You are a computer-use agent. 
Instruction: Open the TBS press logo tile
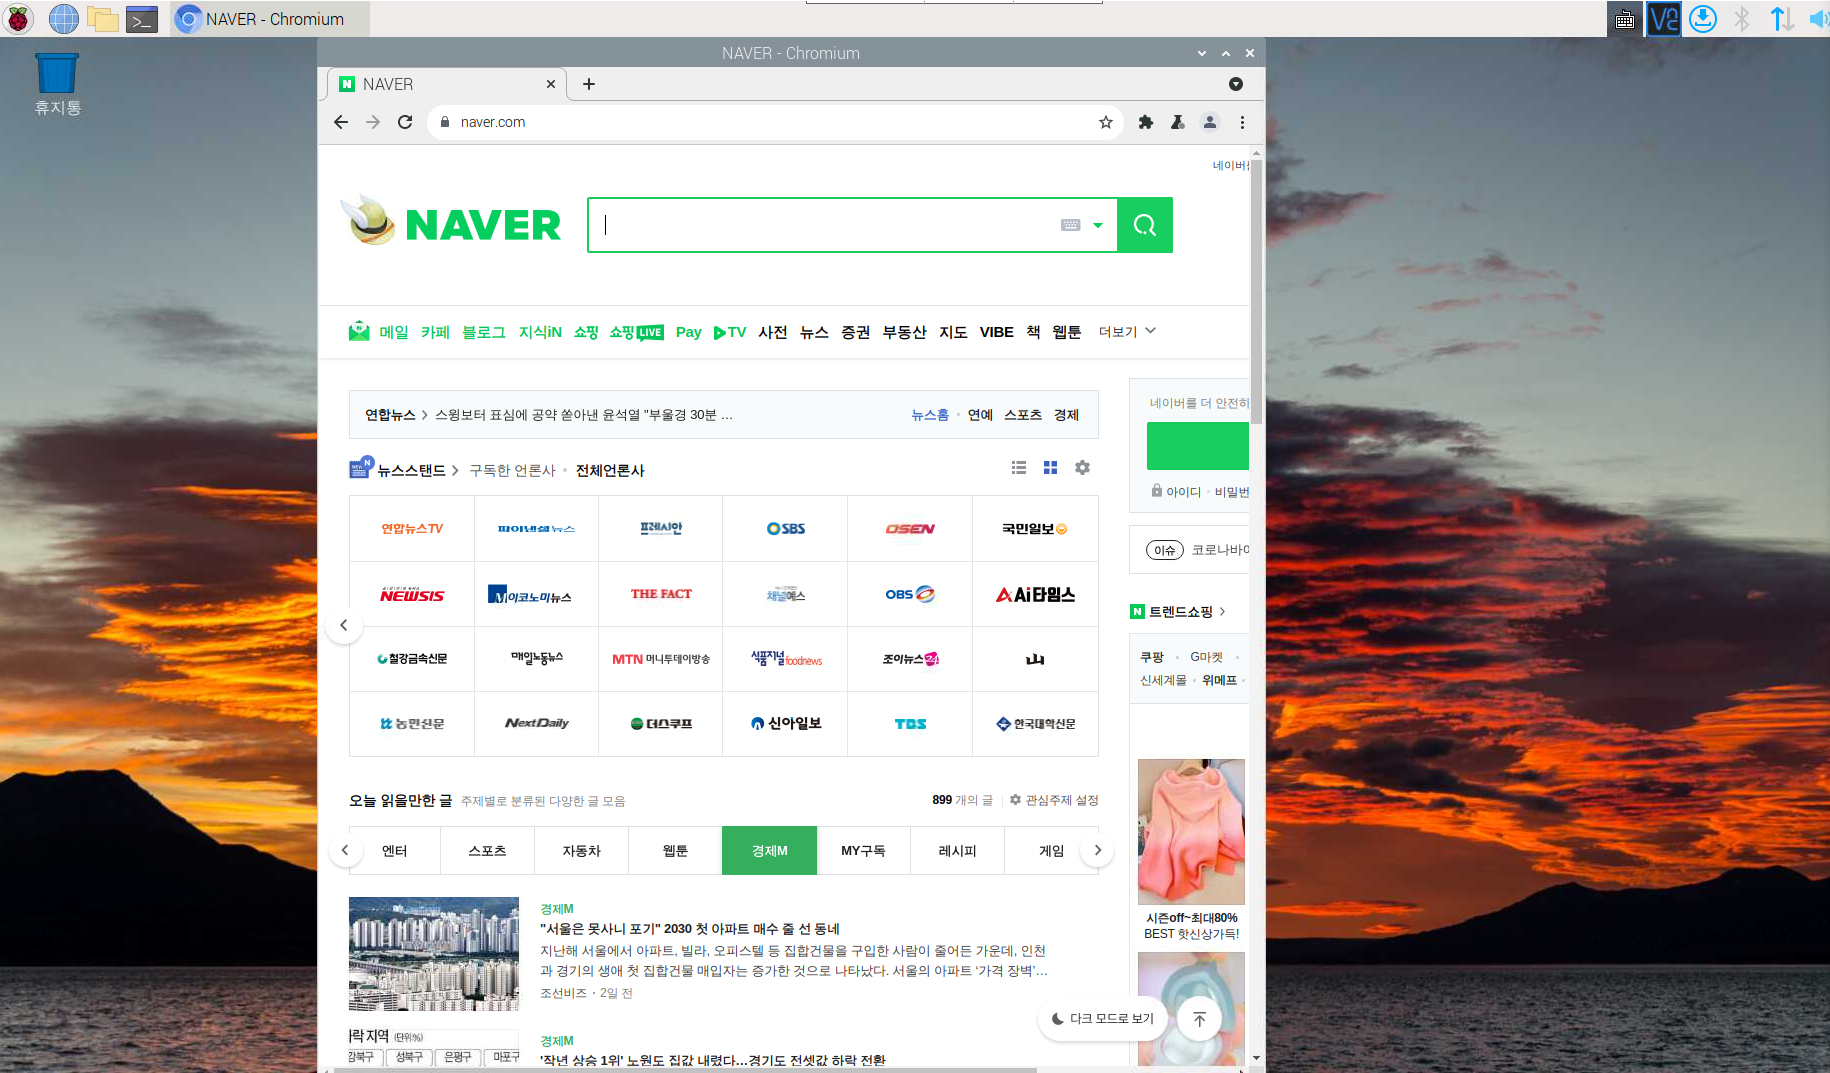(x=910, y=724)
